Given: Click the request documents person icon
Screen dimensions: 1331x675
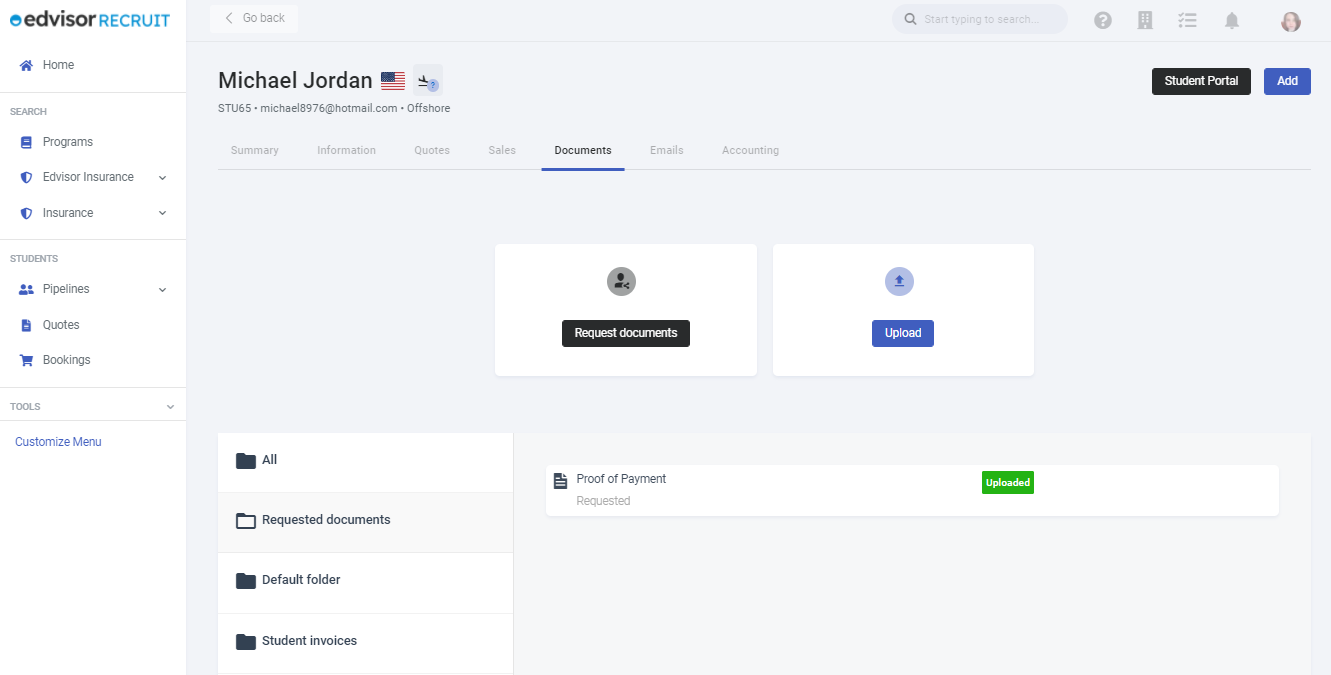Looking at the screenshot, I should 622,282.
